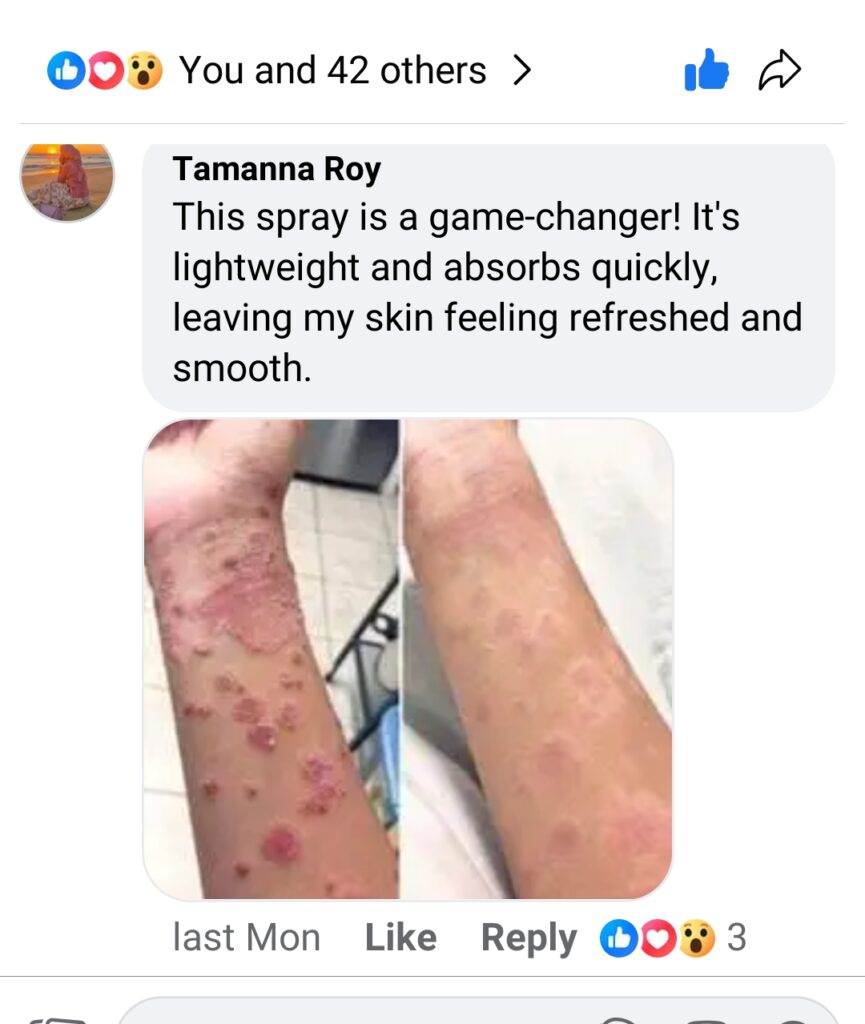
Task: Open the left before-photo of the arm
Action: coord(271,659)
